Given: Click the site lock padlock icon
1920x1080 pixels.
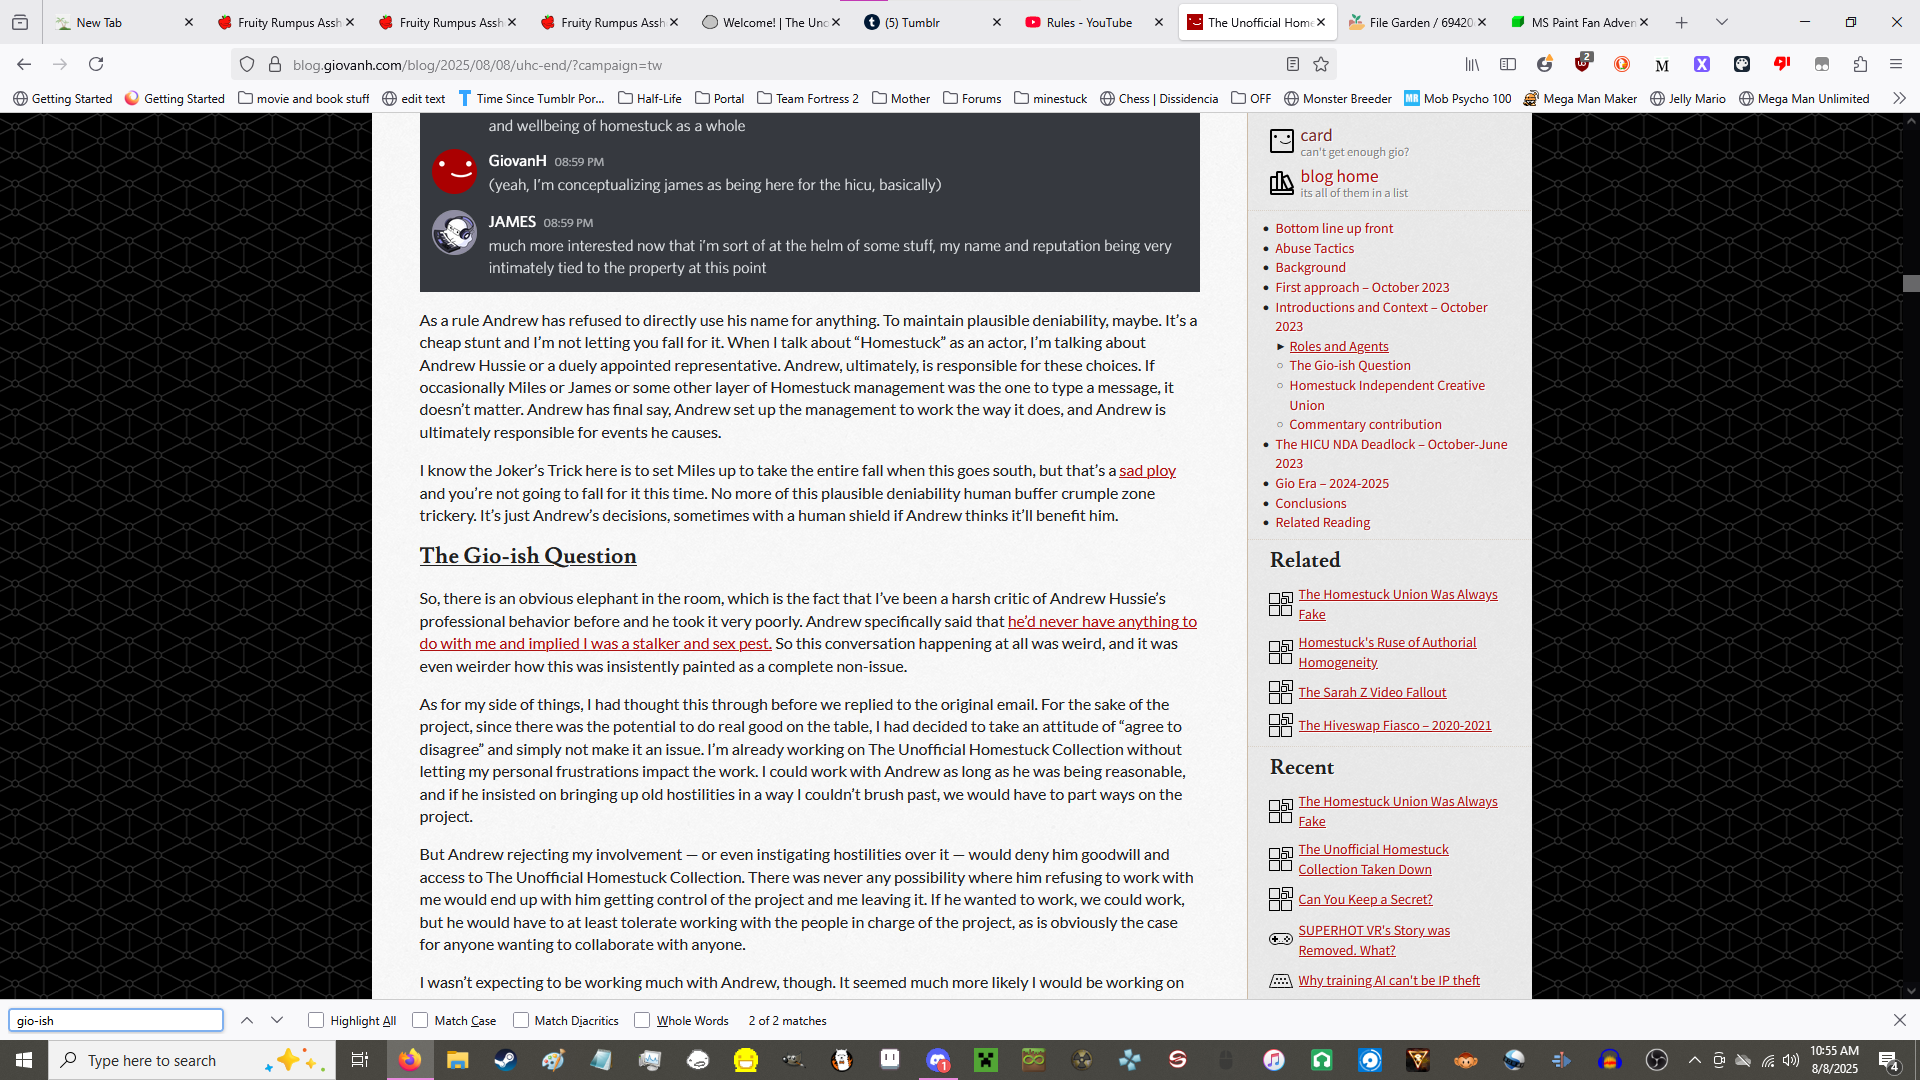Looking at the screenshot, I should pyautogui.click(x=275, y=64).
